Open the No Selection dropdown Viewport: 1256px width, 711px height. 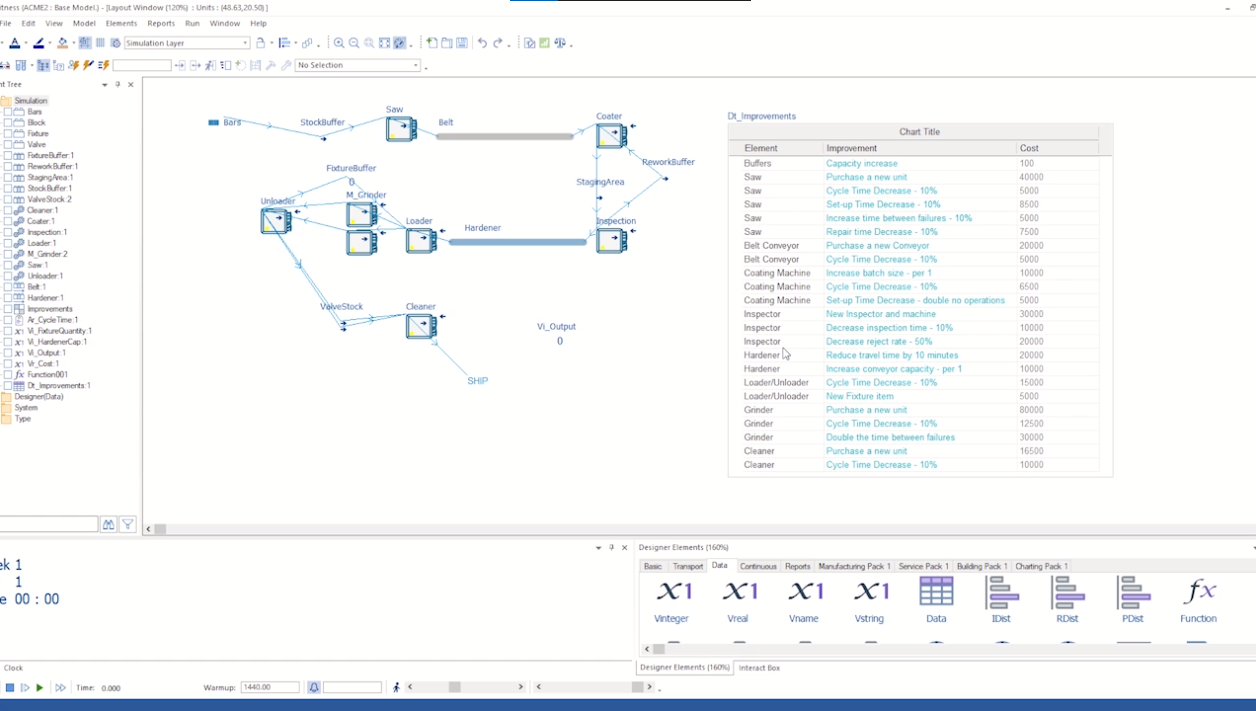point(416,65)
